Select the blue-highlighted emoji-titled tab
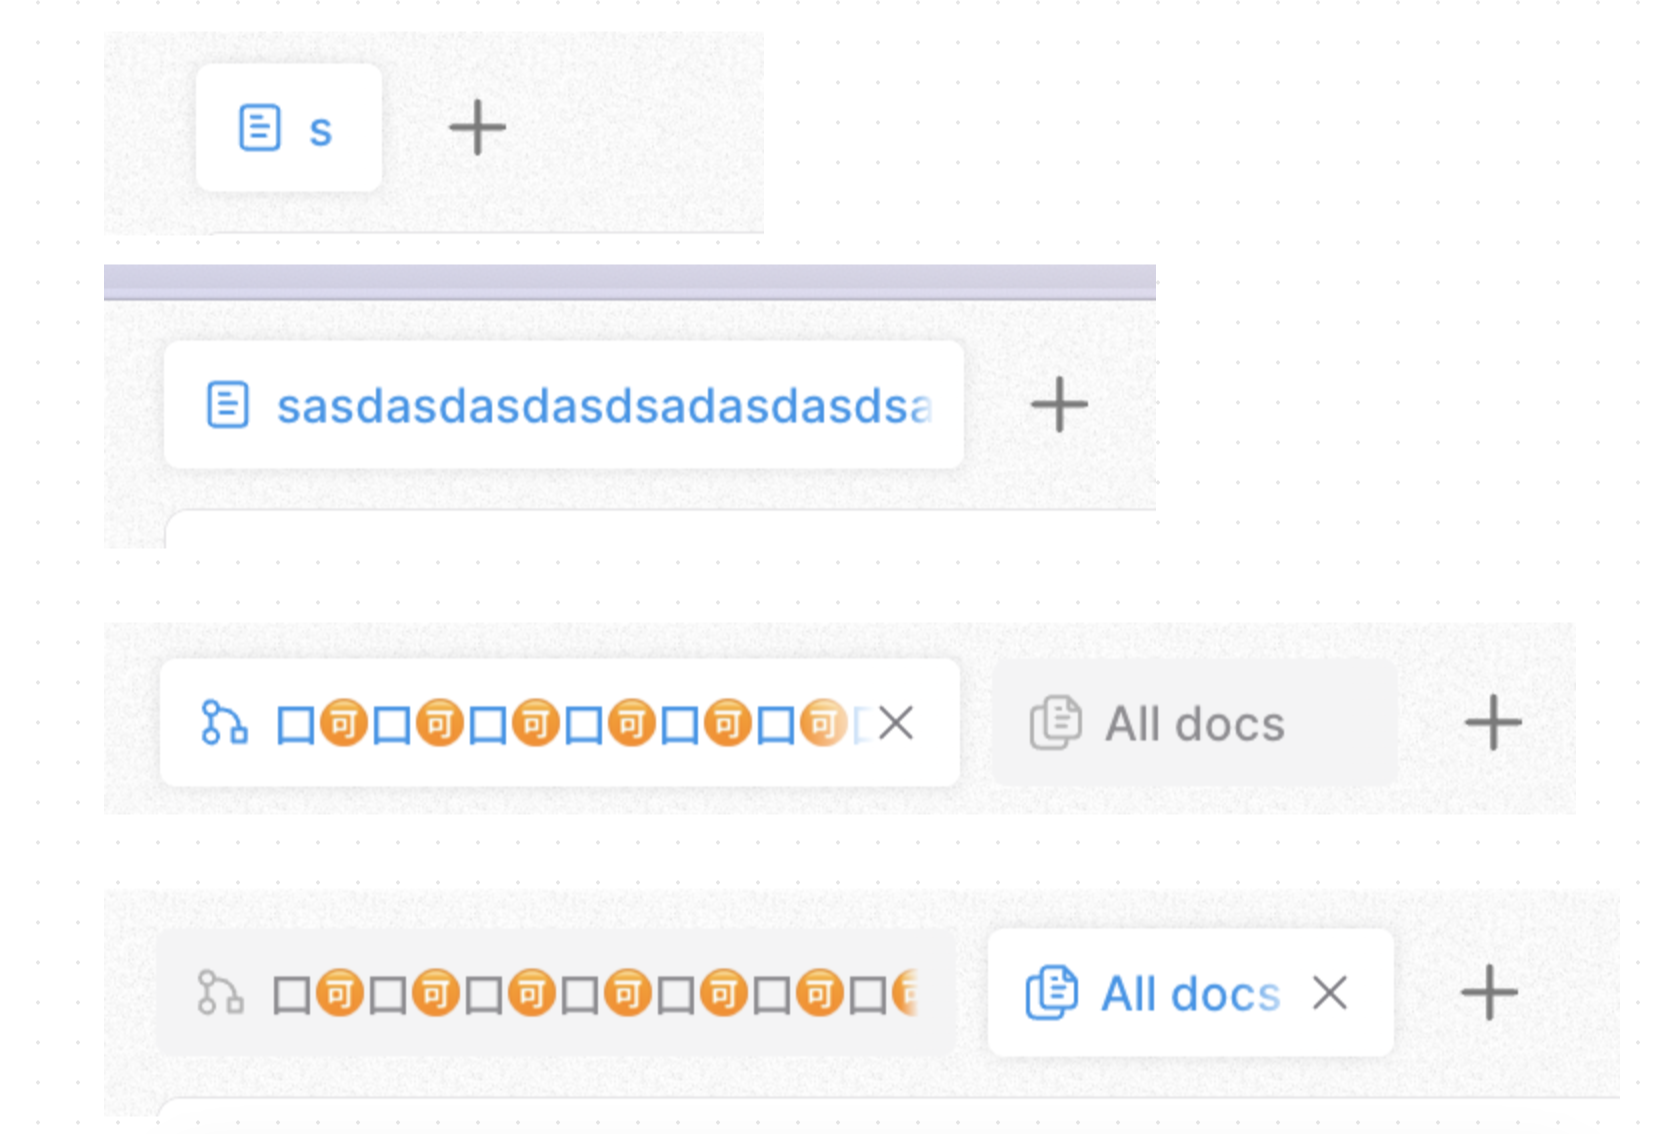The image size is (1654, 1134). pos(560,723)
